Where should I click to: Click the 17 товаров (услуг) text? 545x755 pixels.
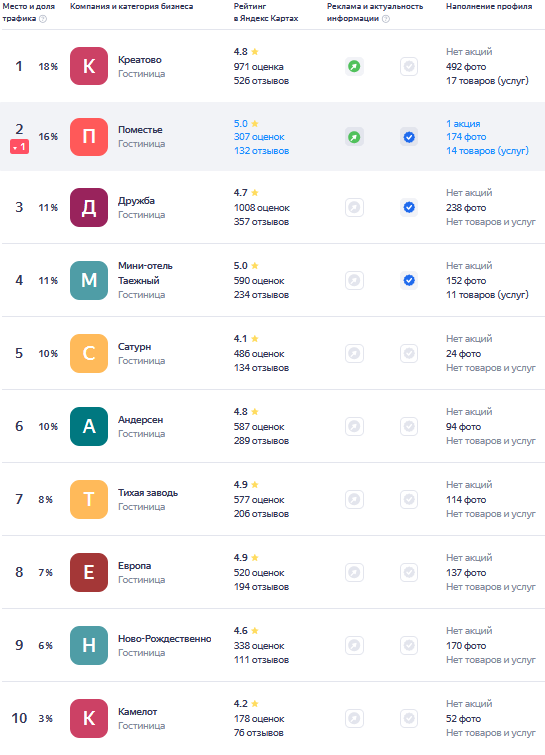[487, 81]
